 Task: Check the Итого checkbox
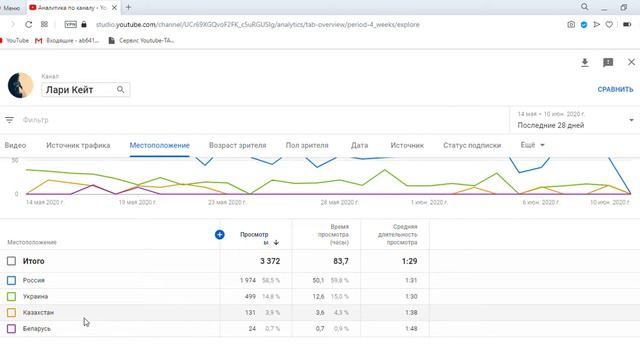click(x=11, y=261)
